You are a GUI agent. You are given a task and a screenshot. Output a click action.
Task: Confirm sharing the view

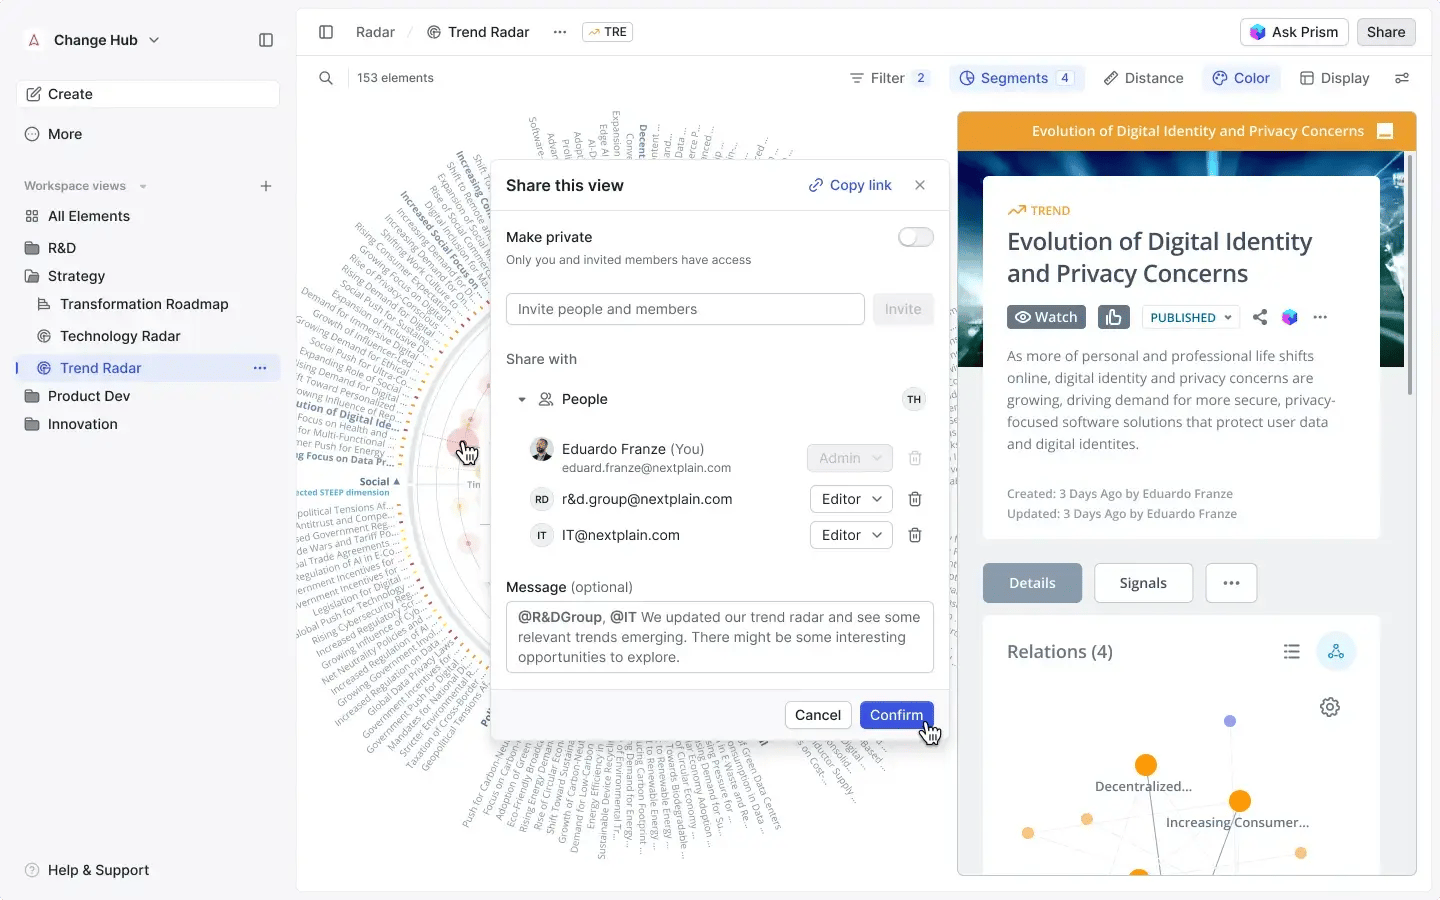[x=896, y=715]
